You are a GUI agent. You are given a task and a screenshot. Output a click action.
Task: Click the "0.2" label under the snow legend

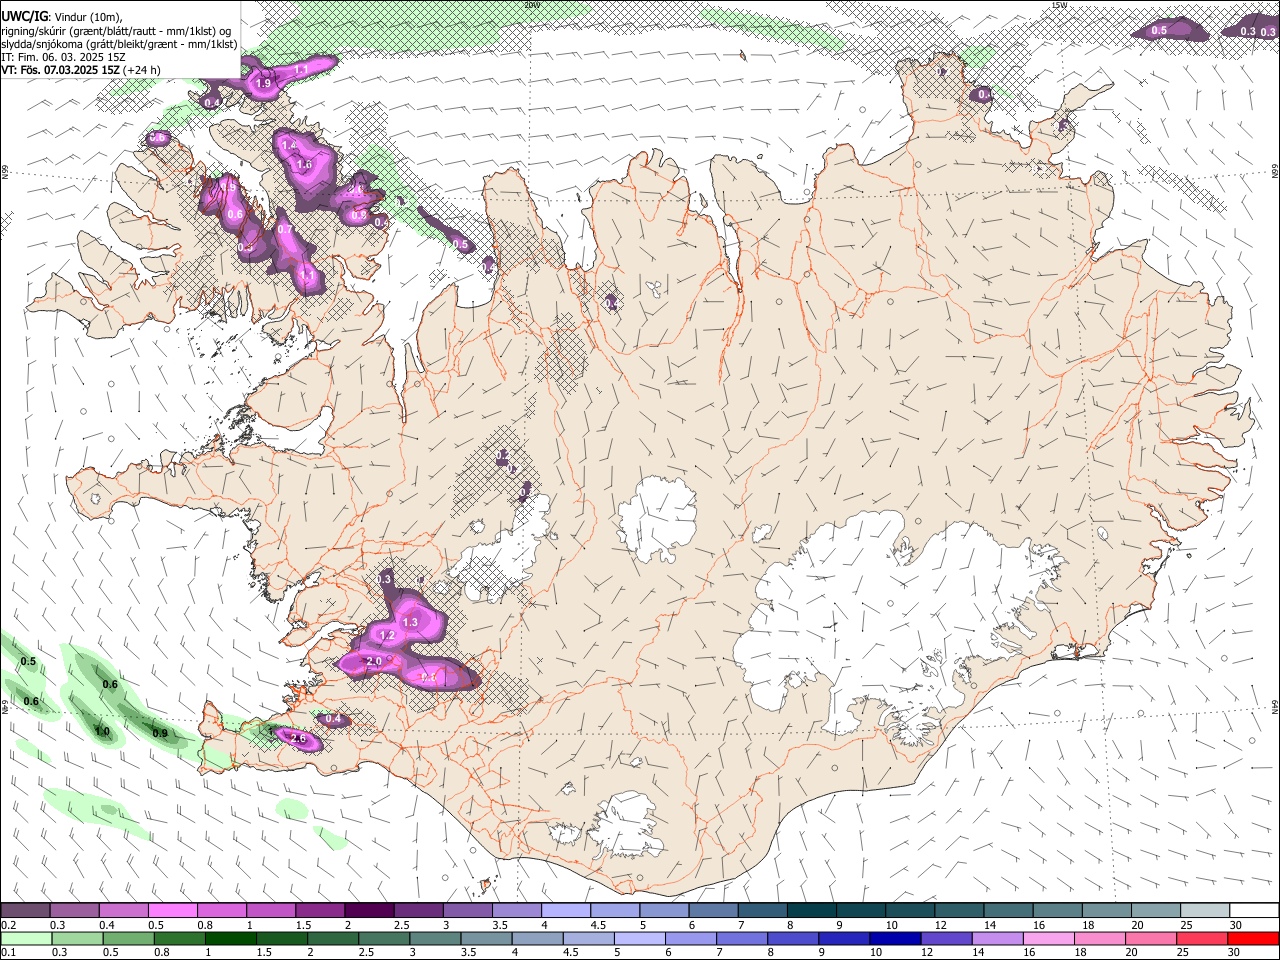pos(8,925)
